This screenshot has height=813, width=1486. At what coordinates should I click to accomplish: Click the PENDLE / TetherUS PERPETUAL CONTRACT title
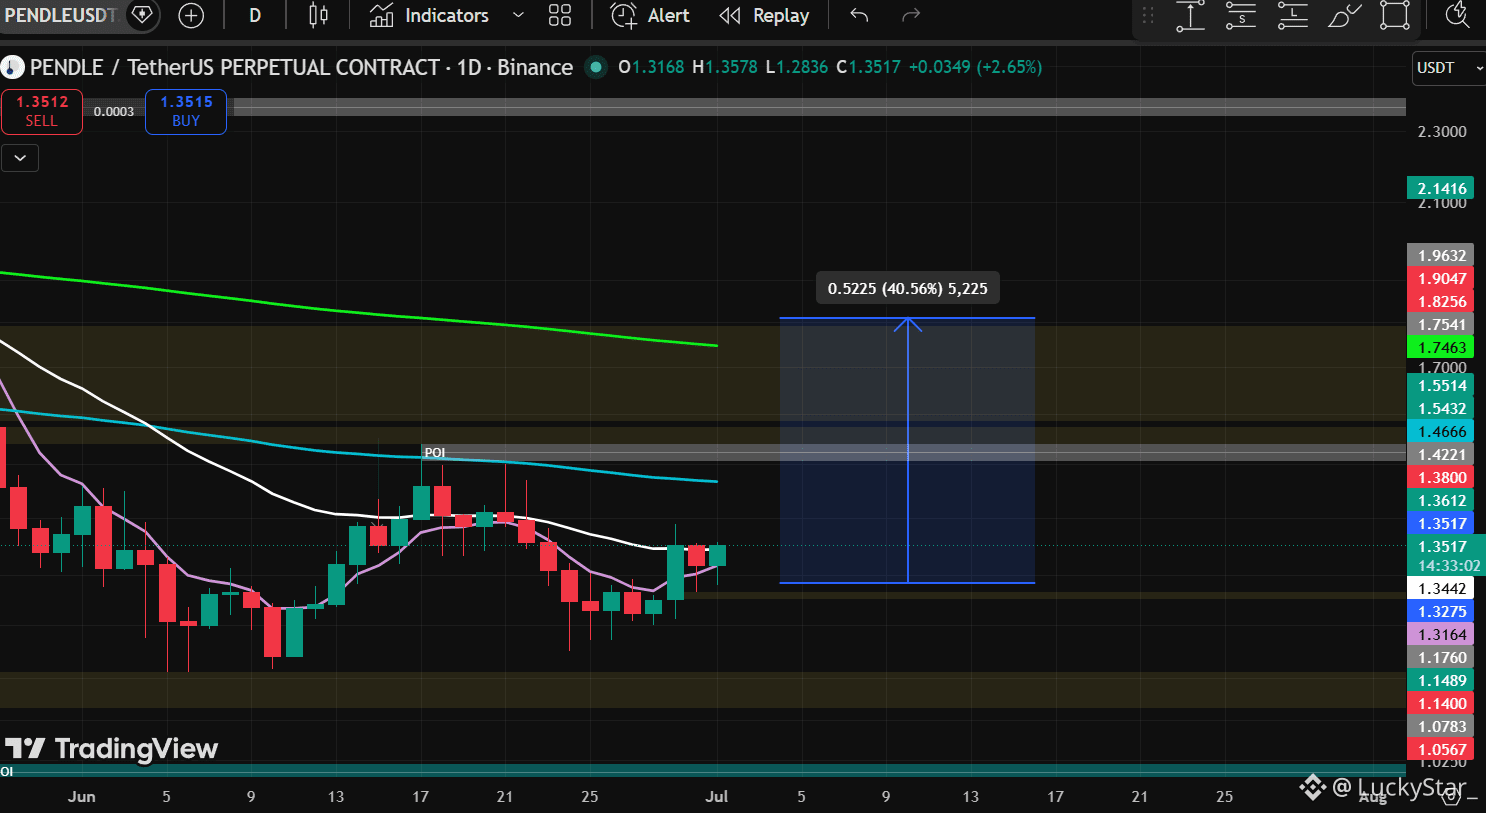pyautogui.click(x=235, y=67)
